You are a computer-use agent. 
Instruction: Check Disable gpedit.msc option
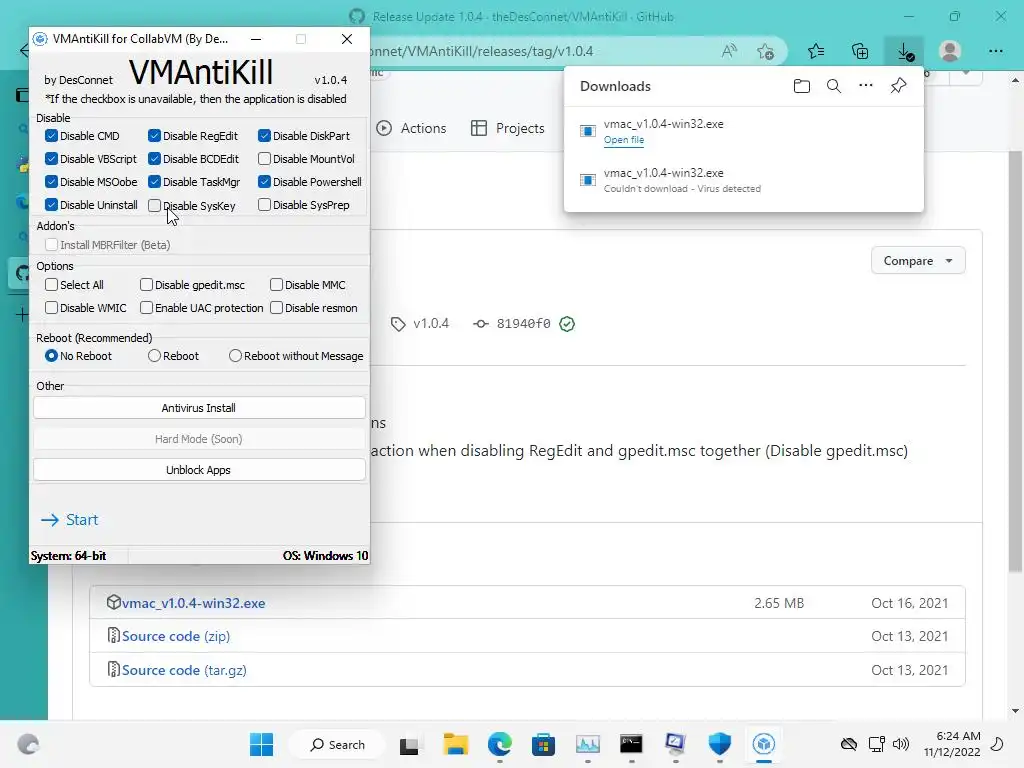tap(146, 285)
